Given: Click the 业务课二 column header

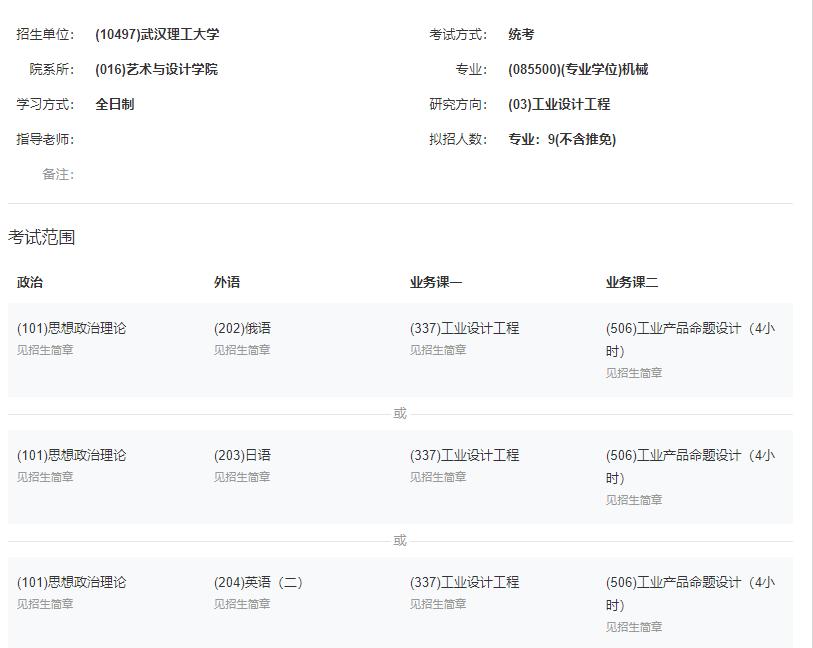Looking at the screenshot, I should pos(632,282).
